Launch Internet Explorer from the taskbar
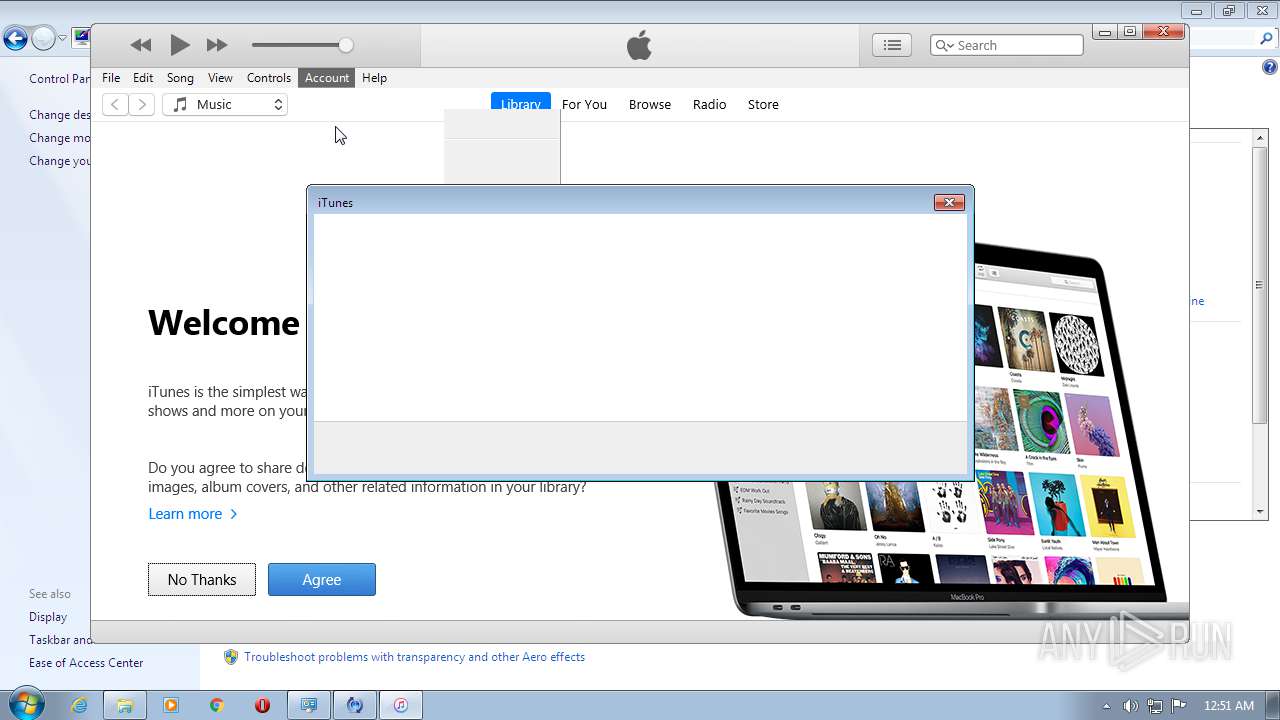1280x720 pixels. pyautogui.click(x=79, y=705)
